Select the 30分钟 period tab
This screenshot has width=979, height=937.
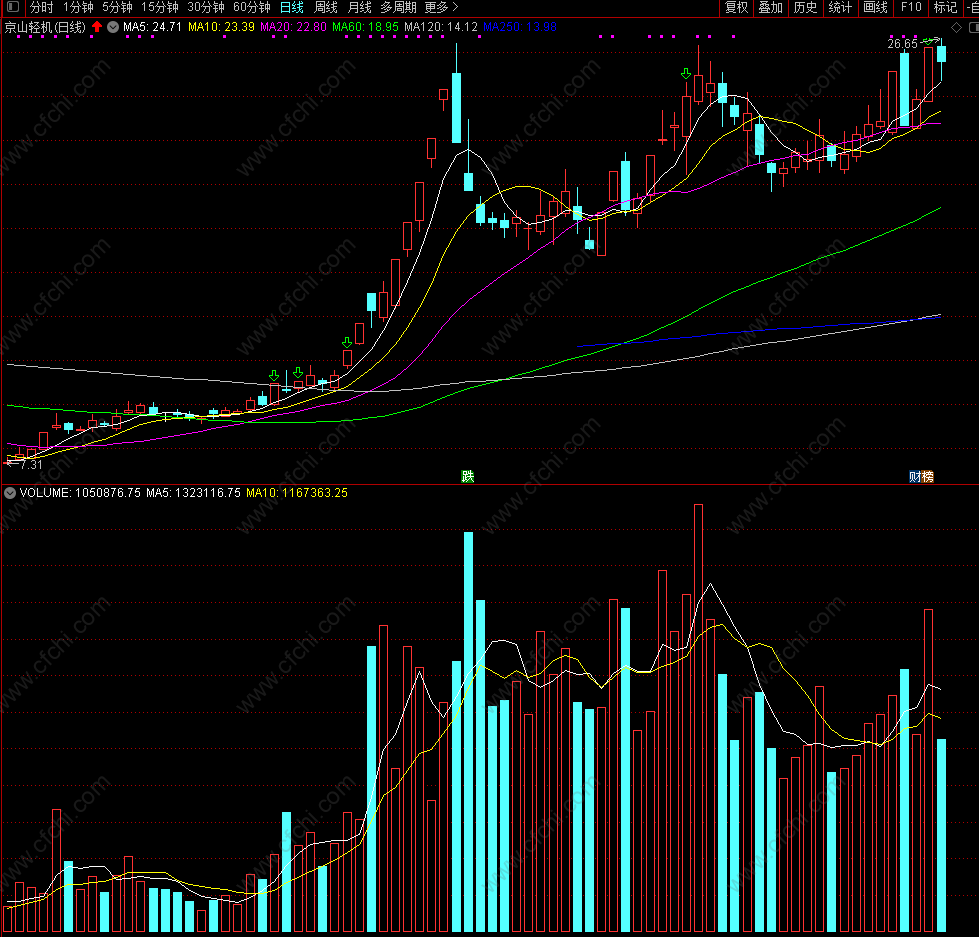(206, 7)
